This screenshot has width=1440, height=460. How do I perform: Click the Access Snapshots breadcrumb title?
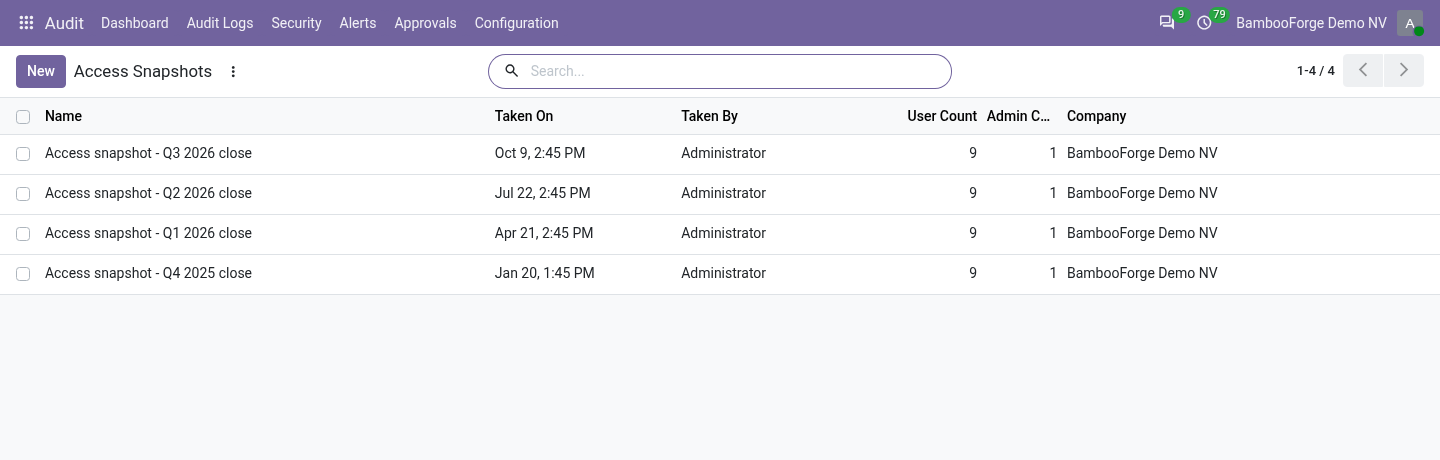[x=143, y=71]
